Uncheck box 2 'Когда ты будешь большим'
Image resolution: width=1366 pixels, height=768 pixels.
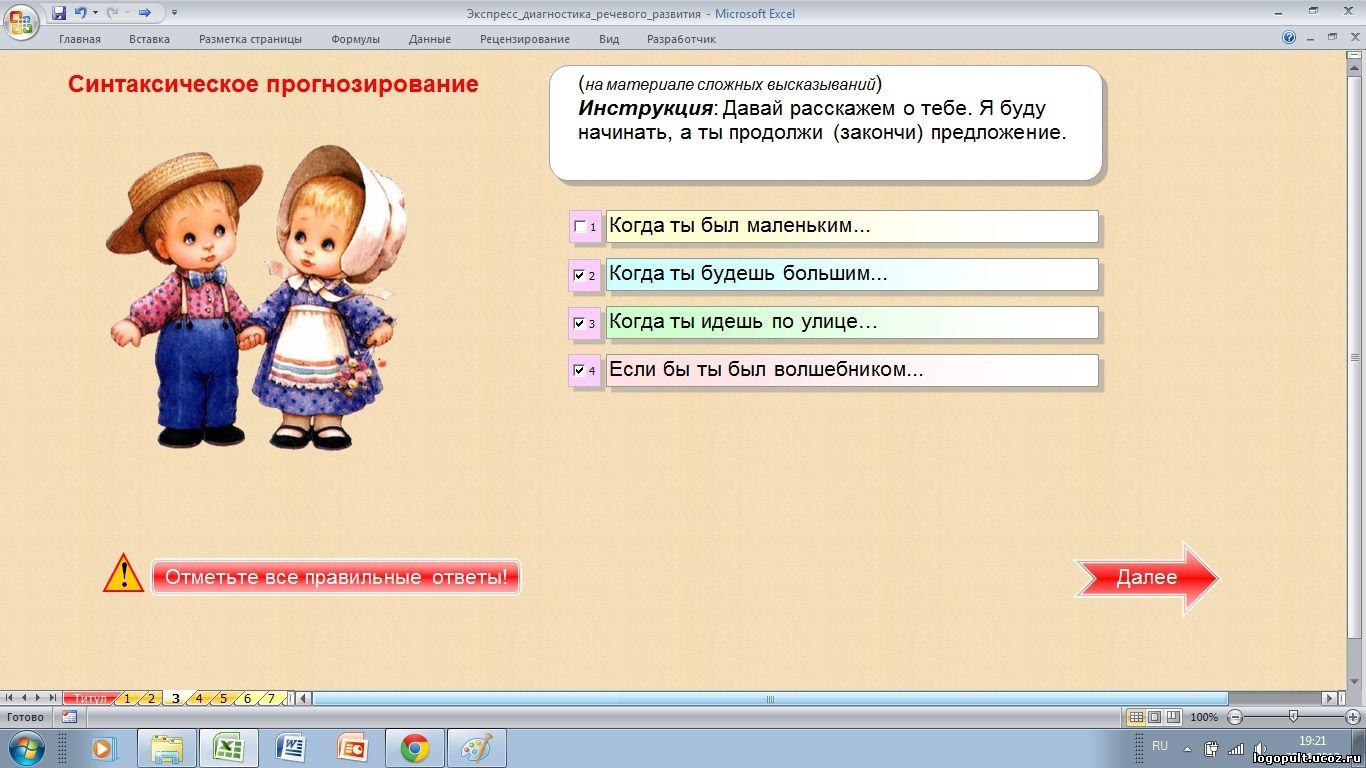pos(579,275)
